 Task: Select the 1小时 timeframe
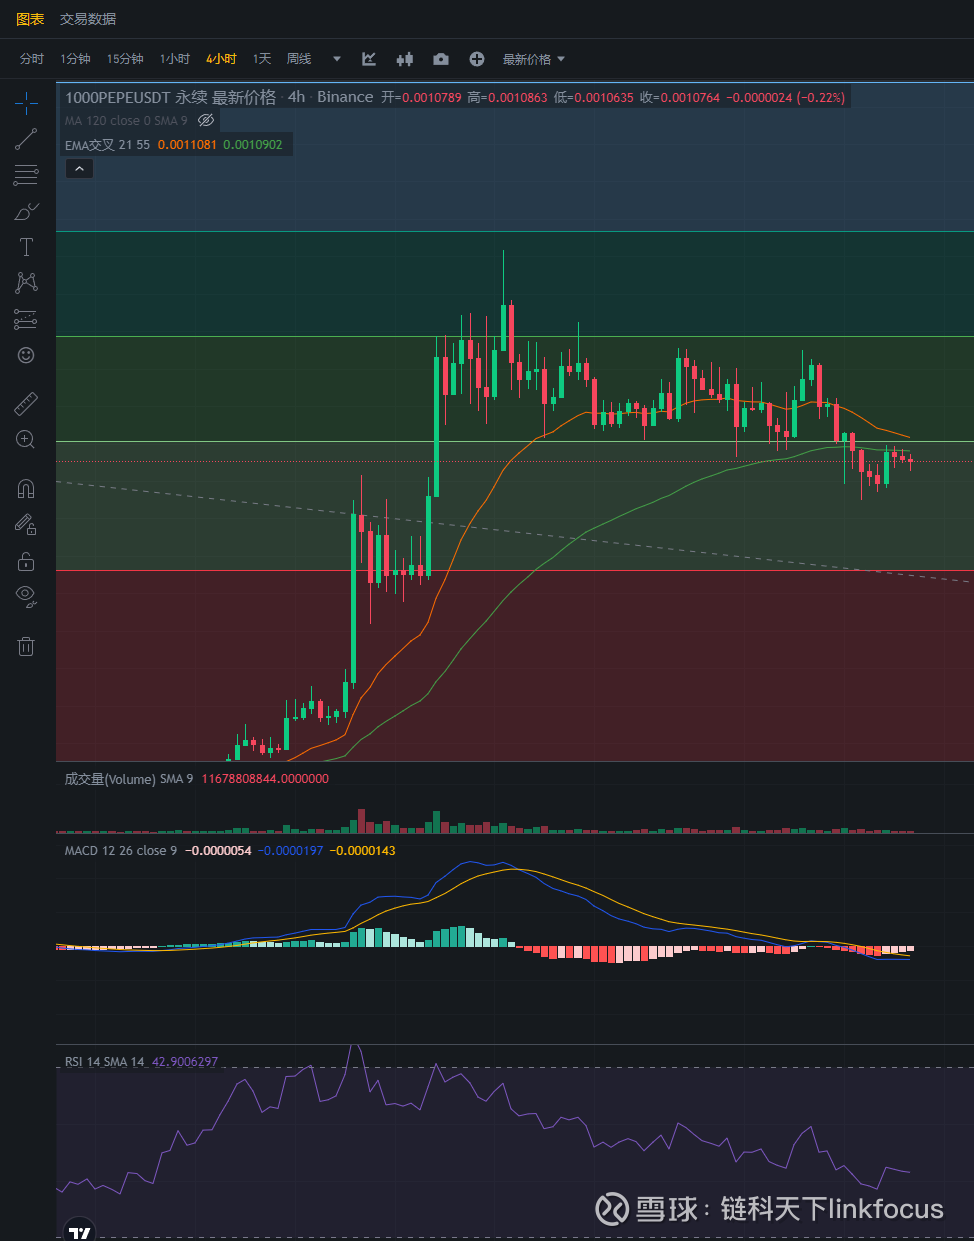coord(175,59)
